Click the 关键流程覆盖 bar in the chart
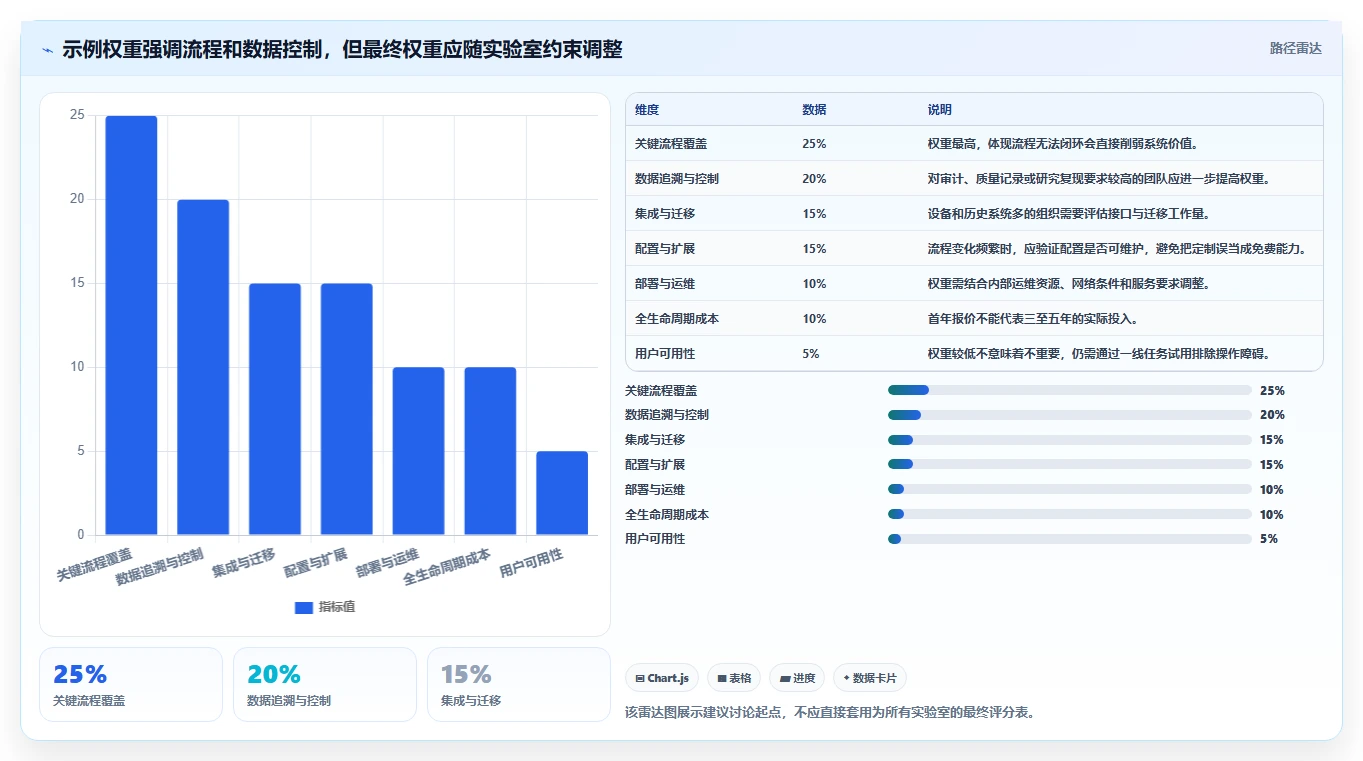Image resolution: width=1363 pixels, height=761 pixels. tap(131, 325)
